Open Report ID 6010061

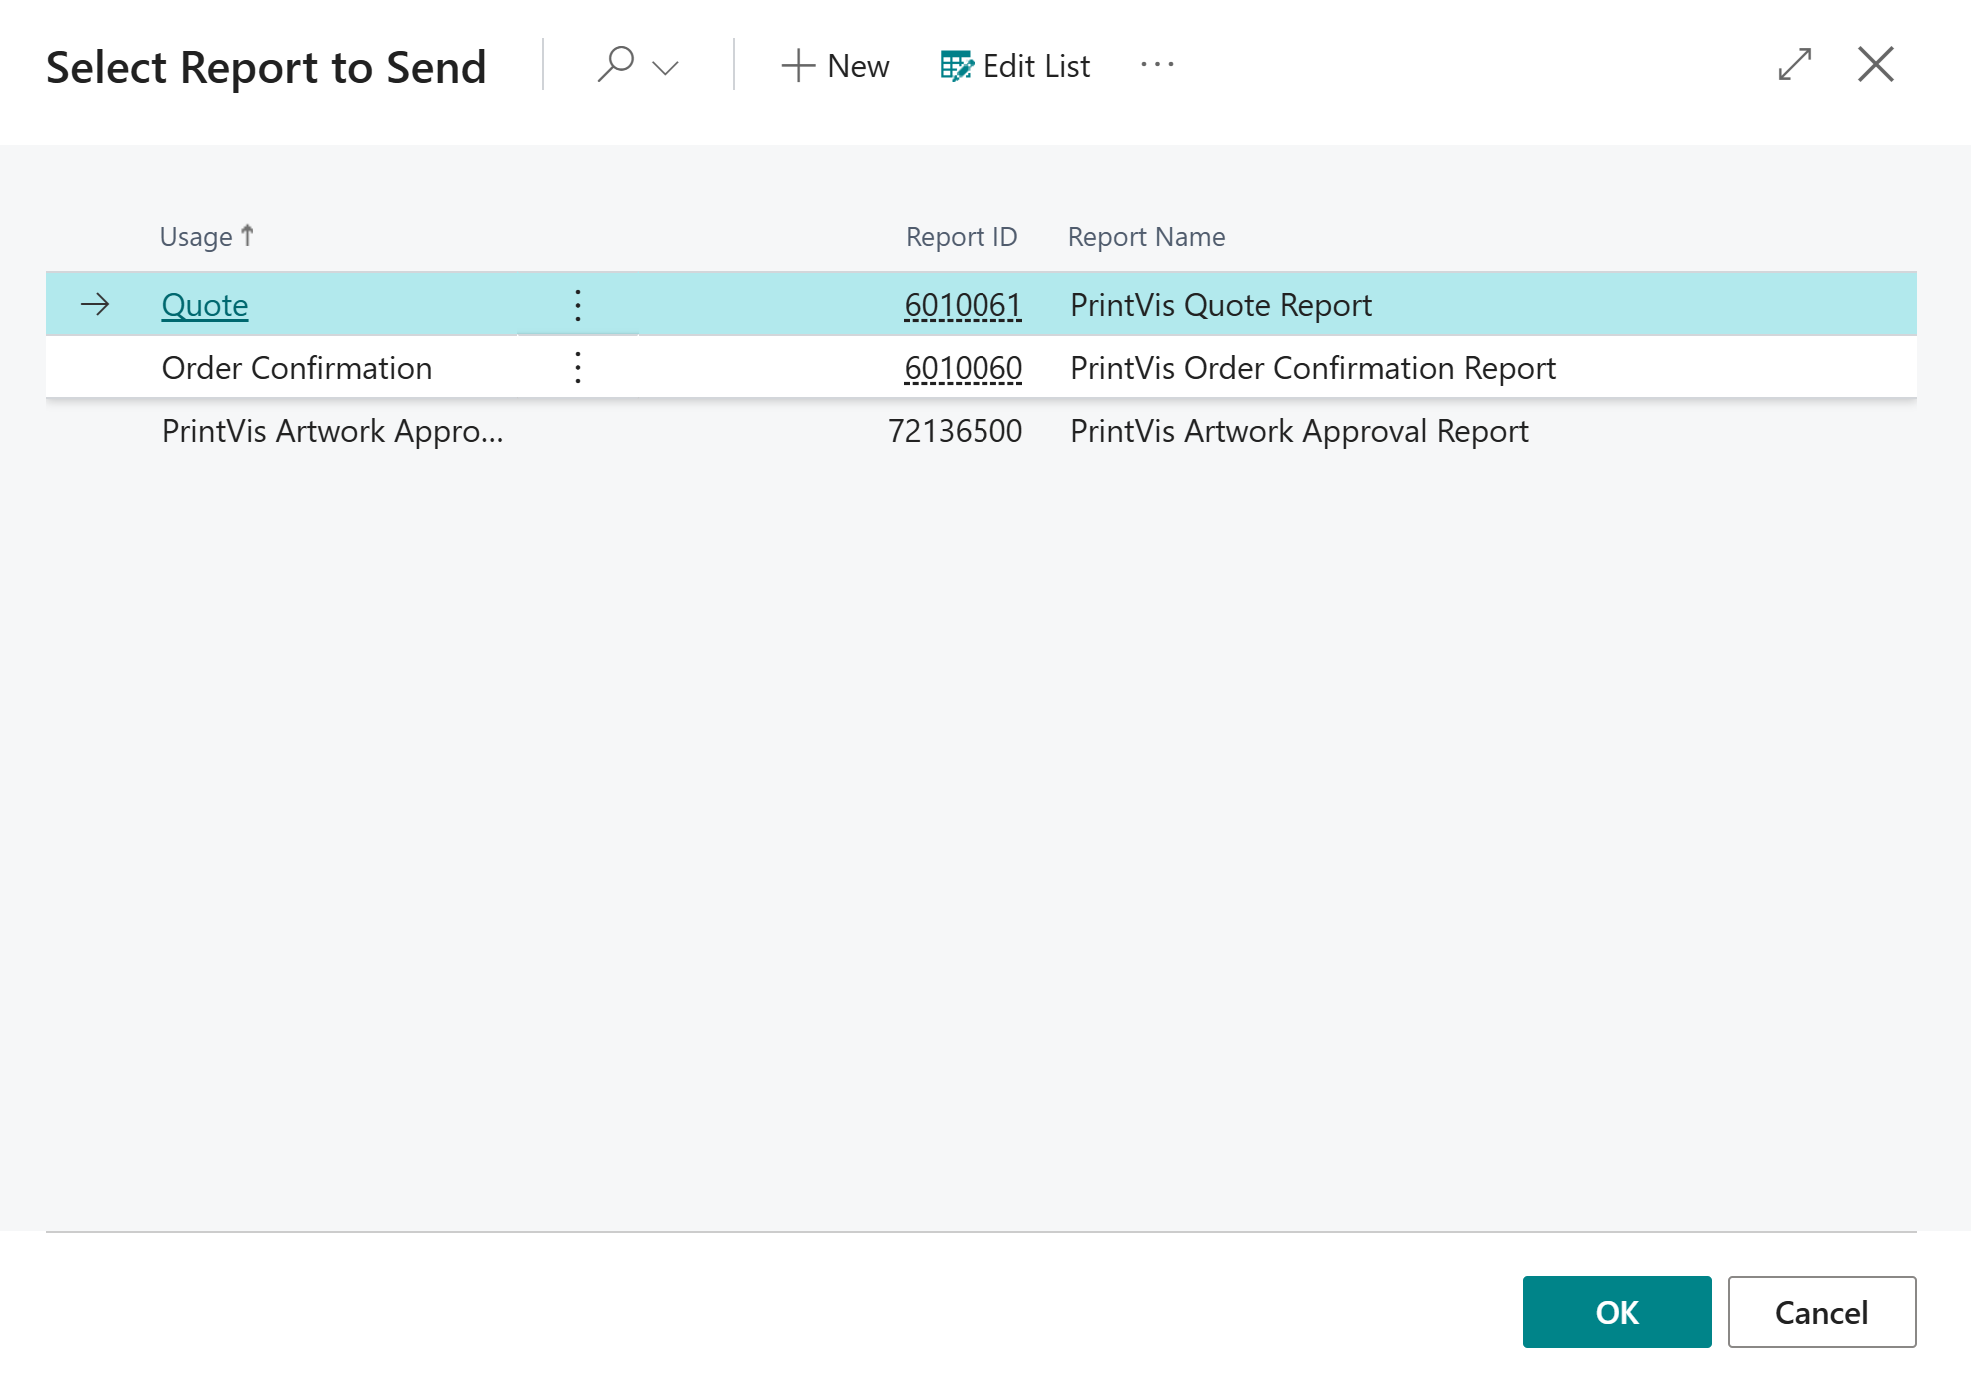pos(962,305)
